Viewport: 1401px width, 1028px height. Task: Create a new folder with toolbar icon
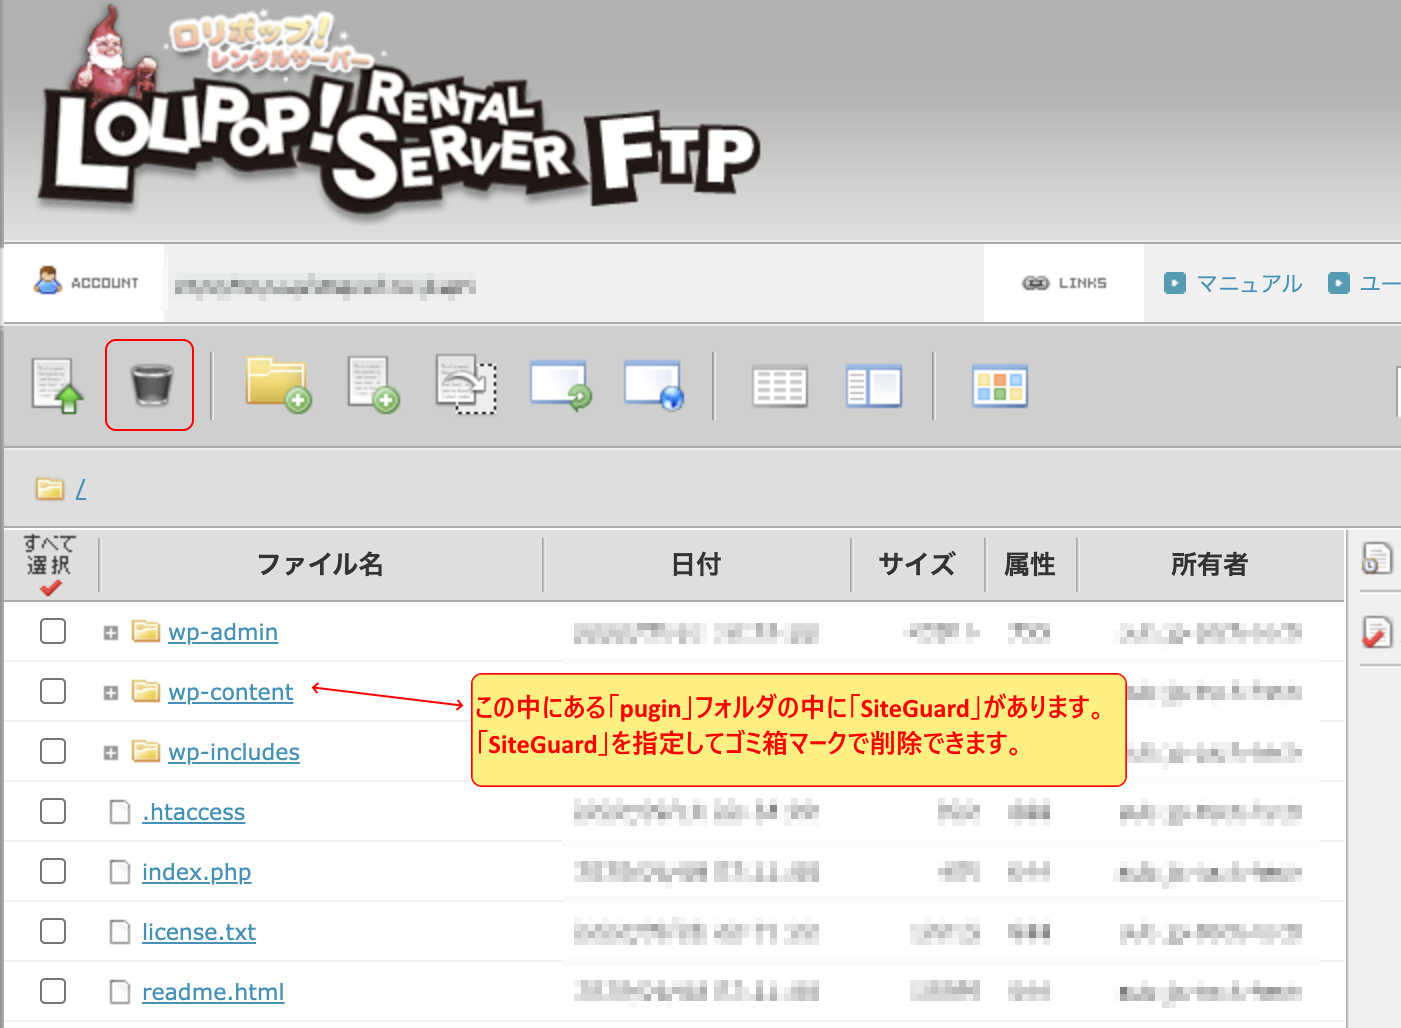(278, 385)
